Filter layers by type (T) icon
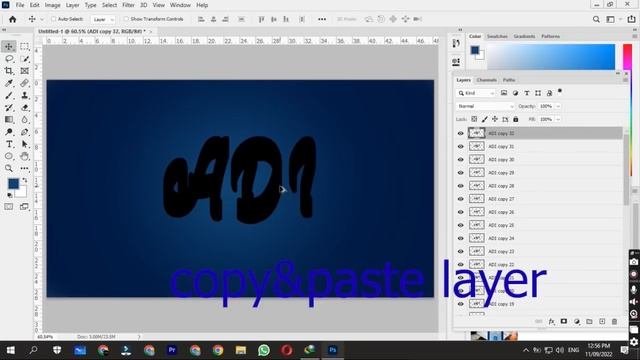 tap(527, 93)
